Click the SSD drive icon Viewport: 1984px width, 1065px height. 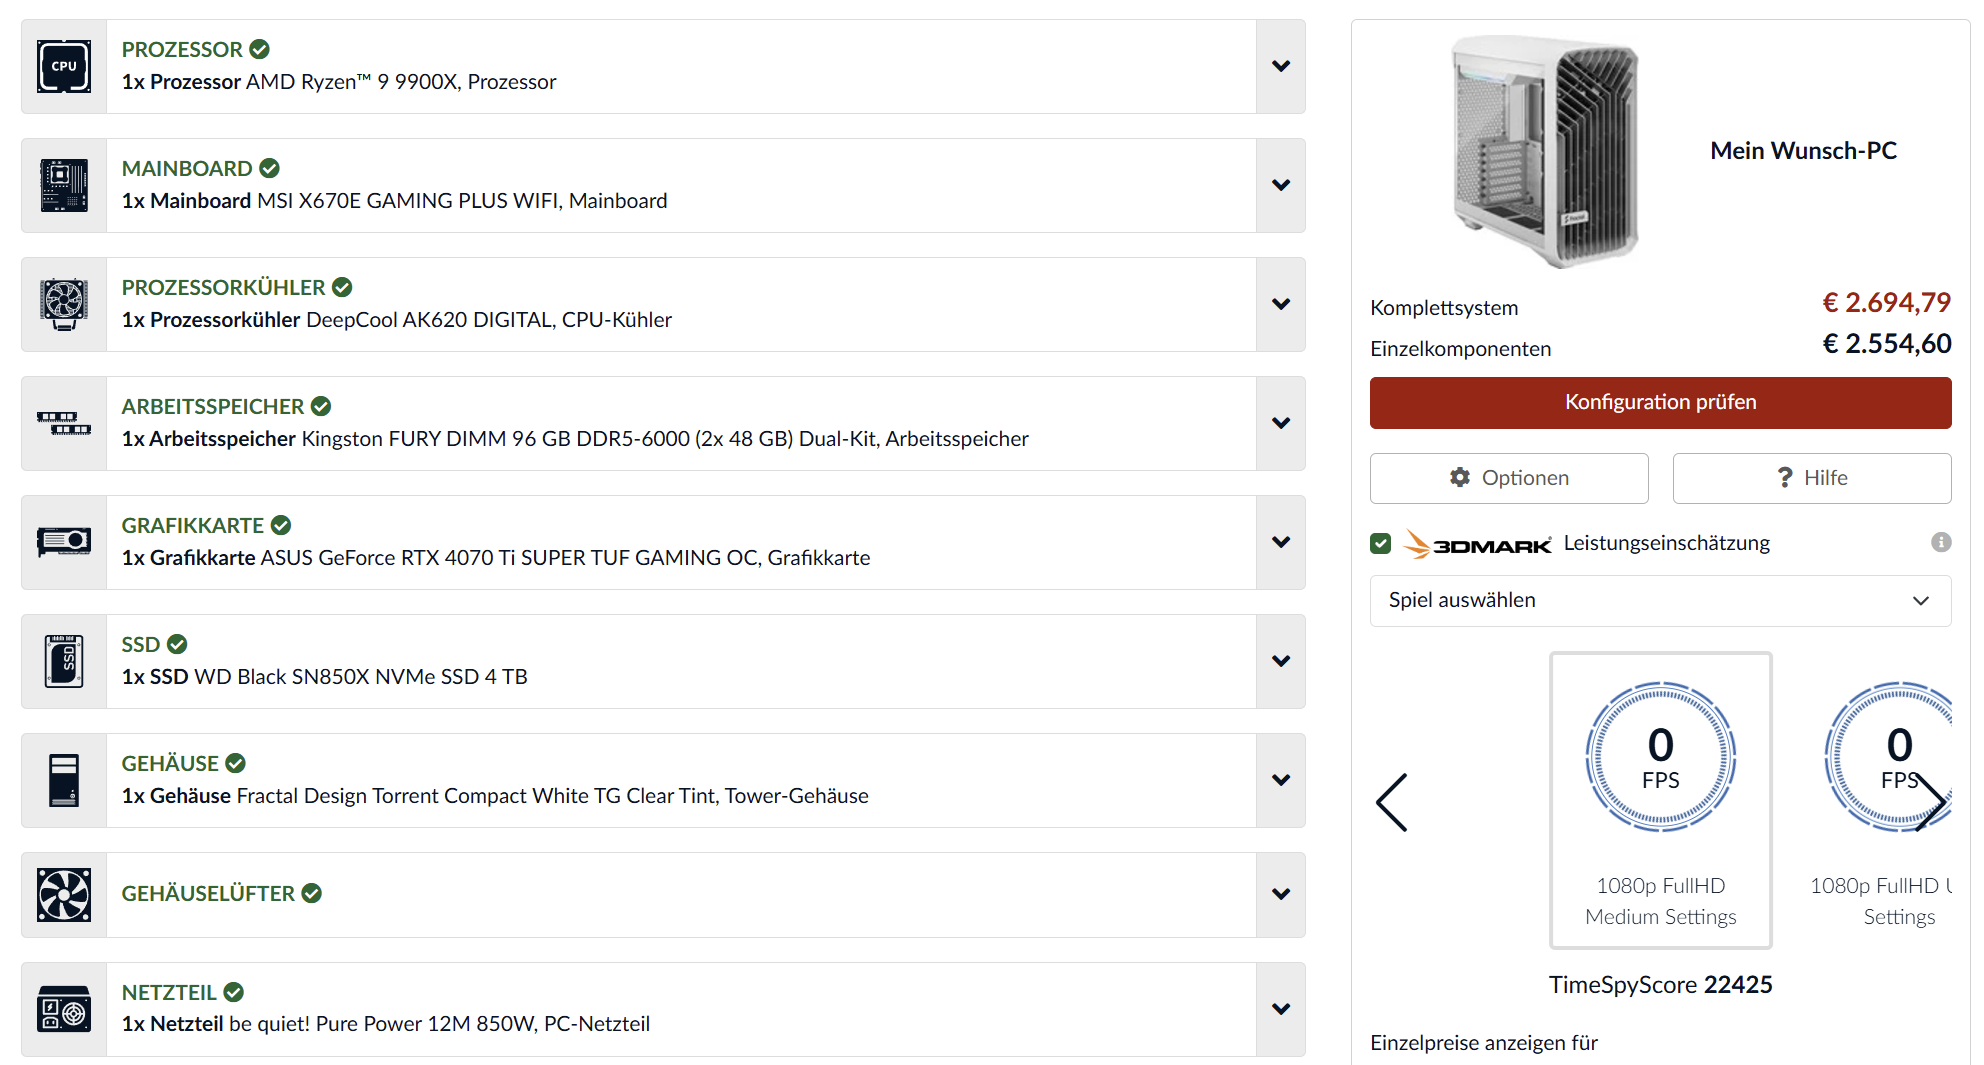click(64, 662)
